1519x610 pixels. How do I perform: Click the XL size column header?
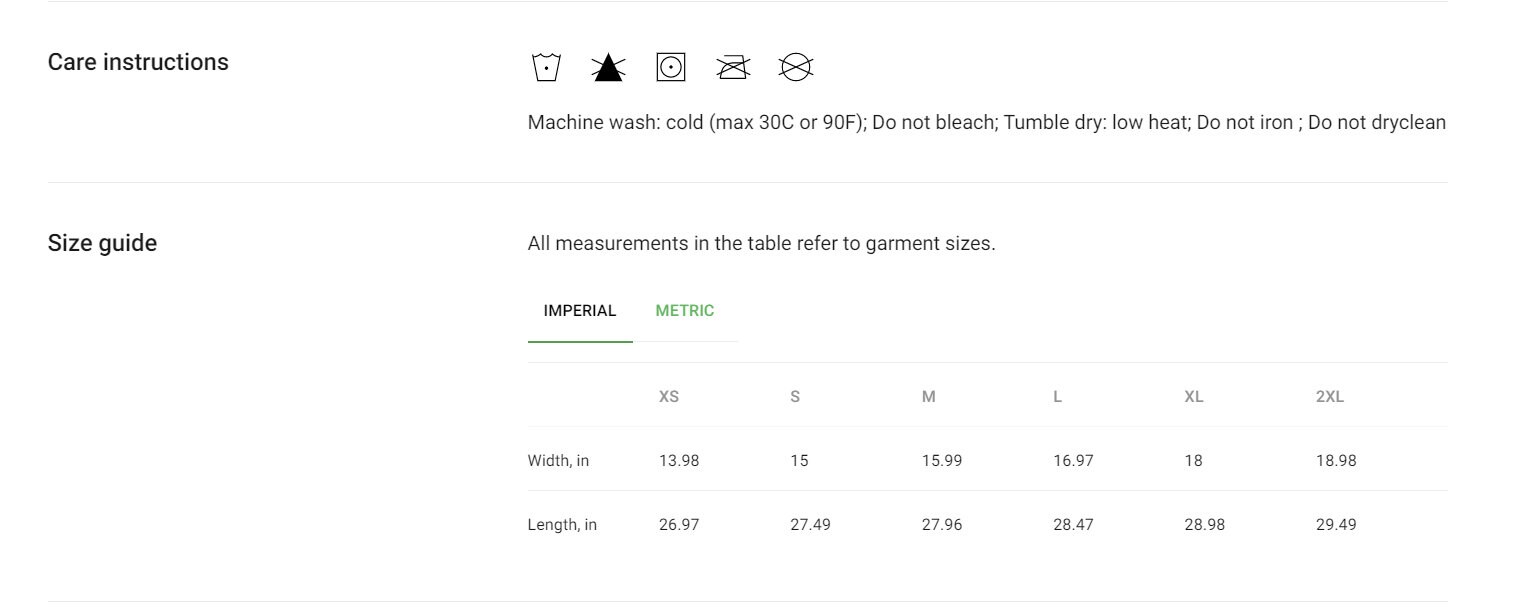point(1194,397)
